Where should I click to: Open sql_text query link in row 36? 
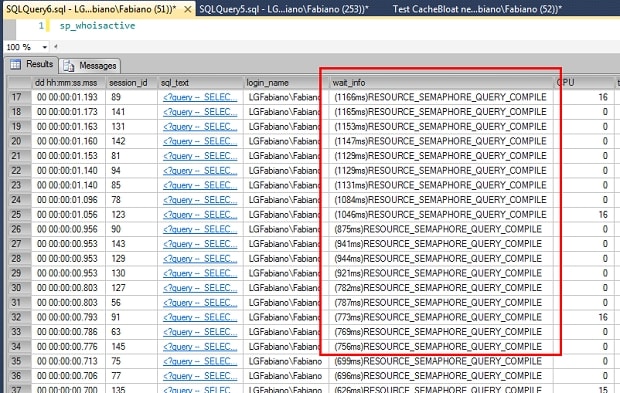tap(200, 376)
